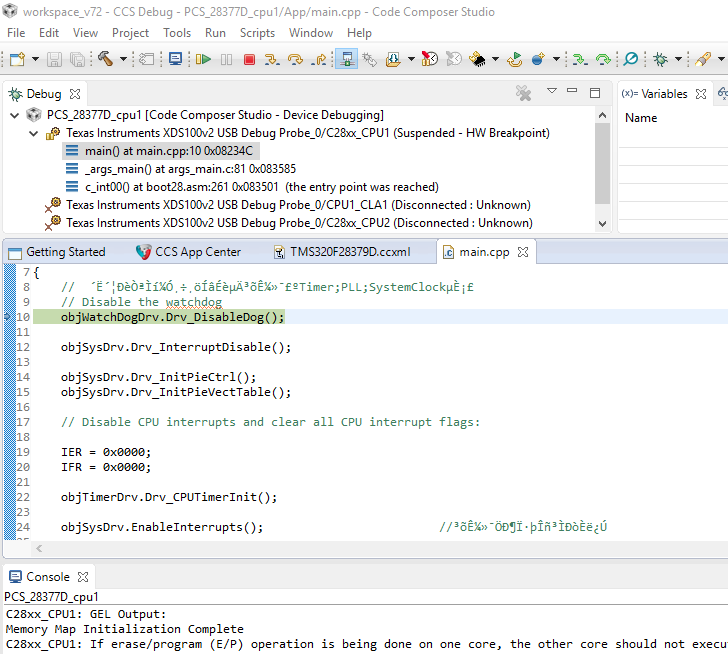728x654 pixels.
Task: Click the Step Over icon
Action: (295, 59)
